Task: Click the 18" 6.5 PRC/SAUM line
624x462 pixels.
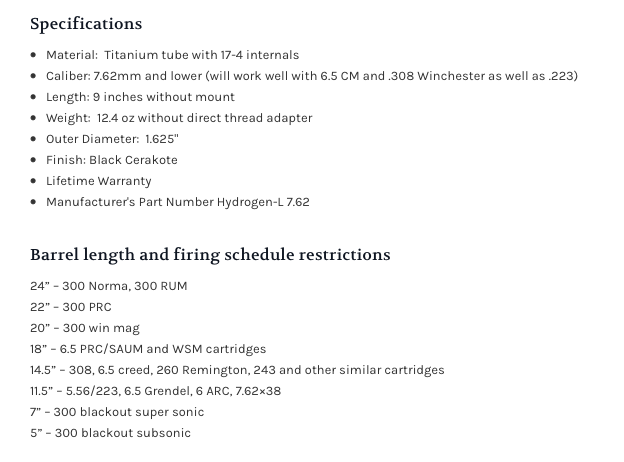Action: 148,349
